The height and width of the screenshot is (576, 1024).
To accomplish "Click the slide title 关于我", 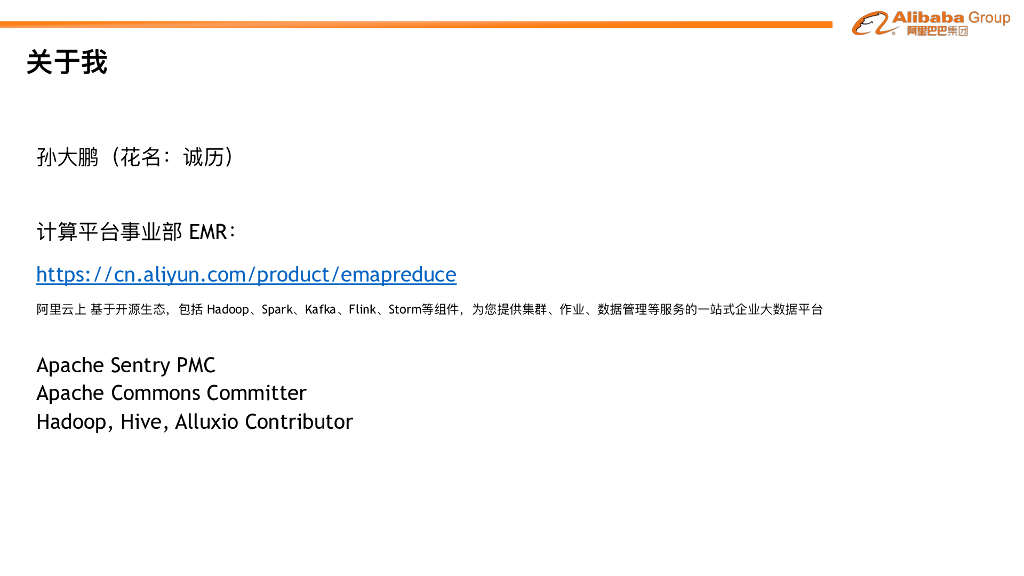I will 66,62.
